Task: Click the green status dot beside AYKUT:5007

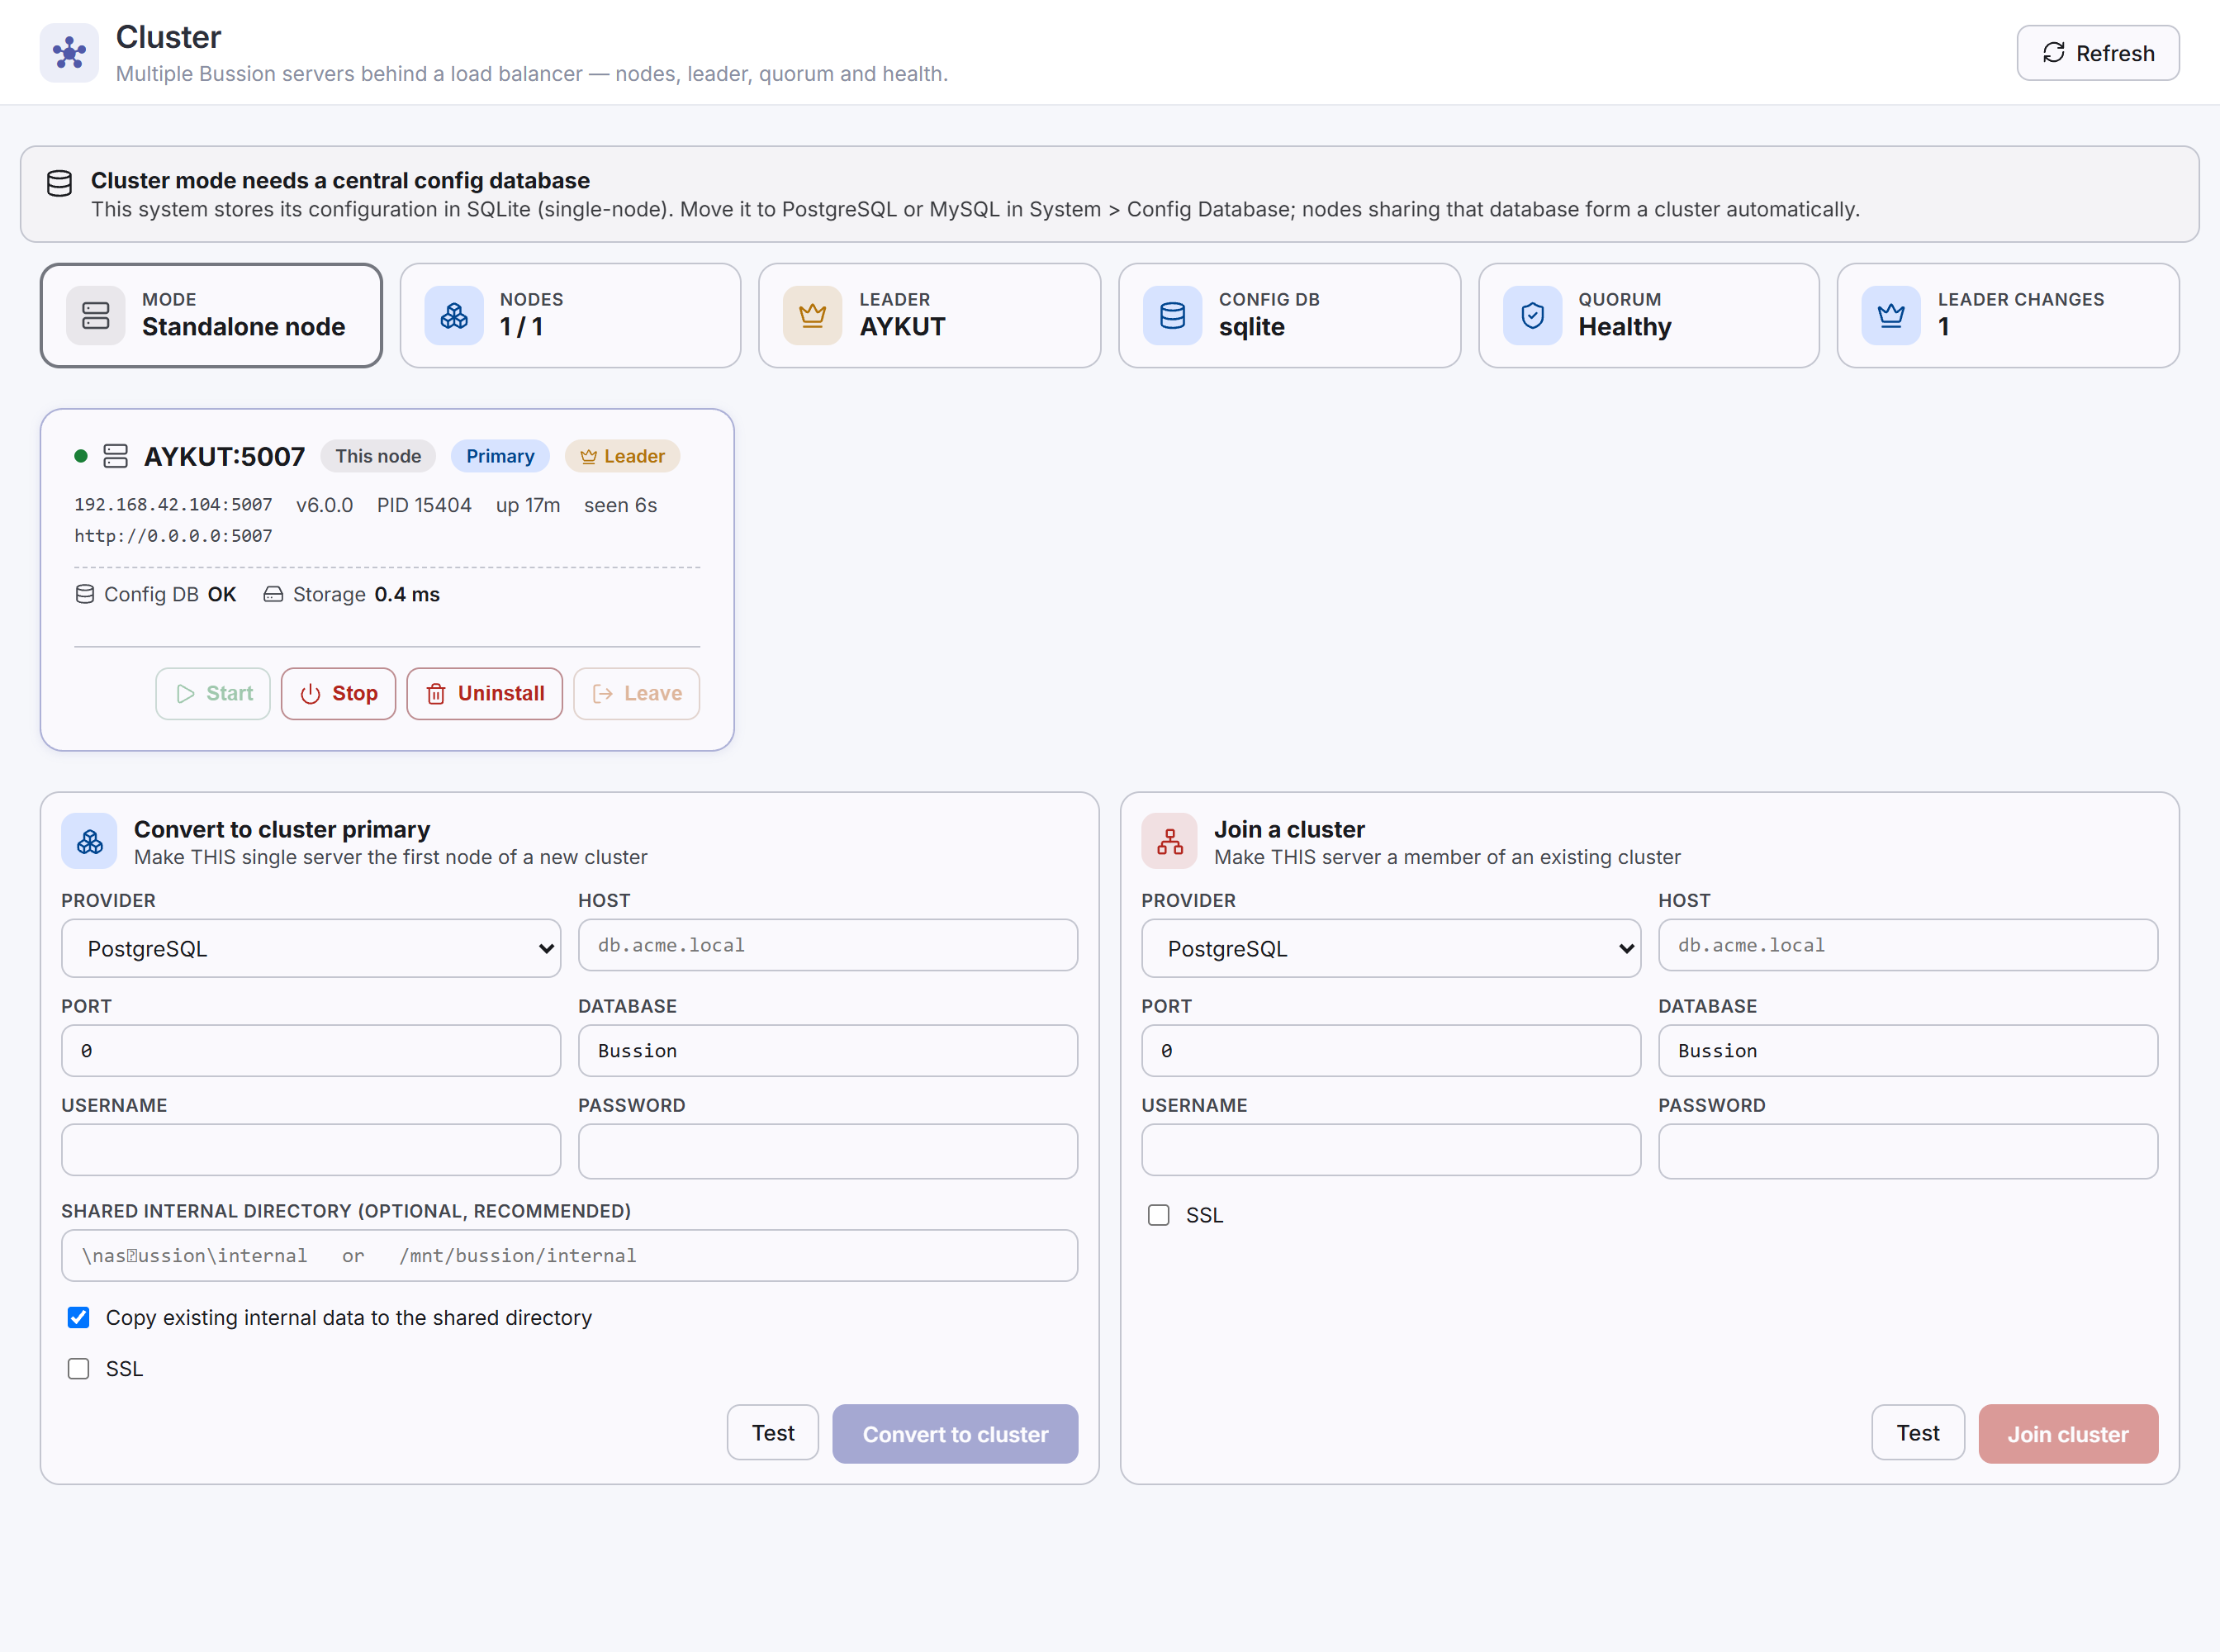Action: pyautogui.click(x=81, y=456)
